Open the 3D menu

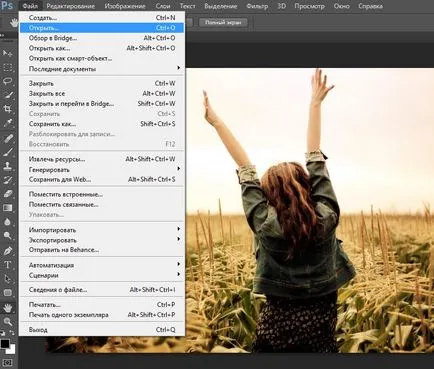click(281, 6)
